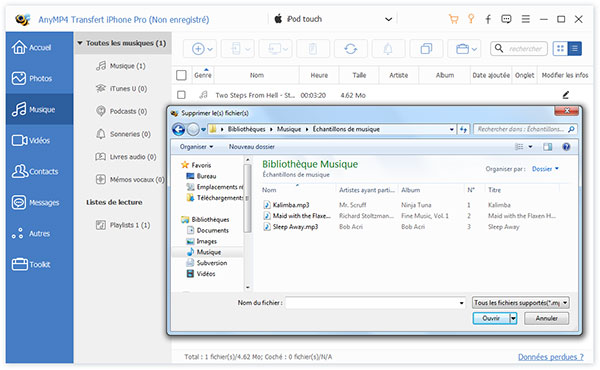Viewport: 600px width, 370px height.
Task: Click the de-duplicate copies toolbar icon
Action: [426, 49]
